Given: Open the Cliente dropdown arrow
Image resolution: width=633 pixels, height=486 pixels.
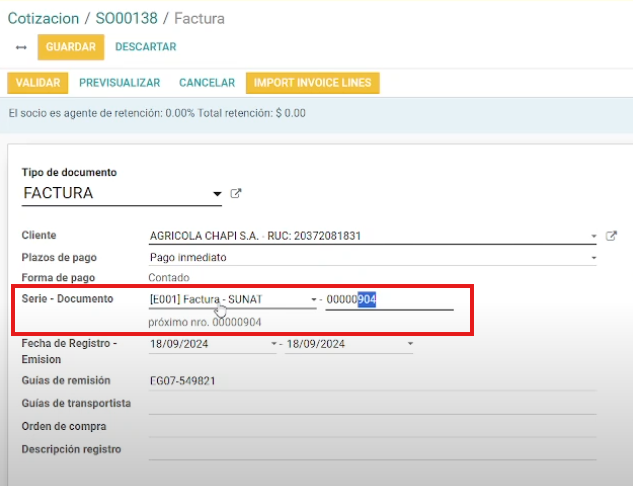Looking at the screenshot, I should click(x=593, y=237).
